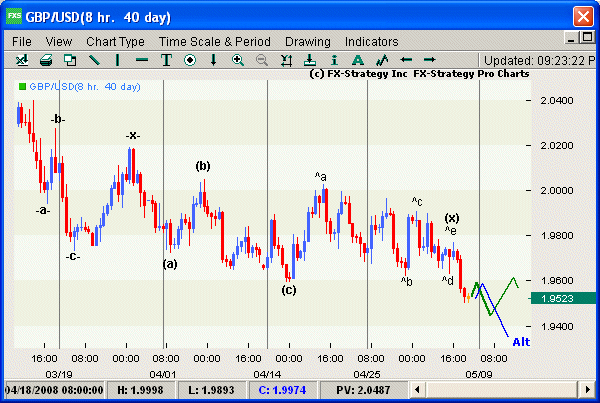
Task: Click the green legend square for GBP/USD
Action: coord(22,86)
